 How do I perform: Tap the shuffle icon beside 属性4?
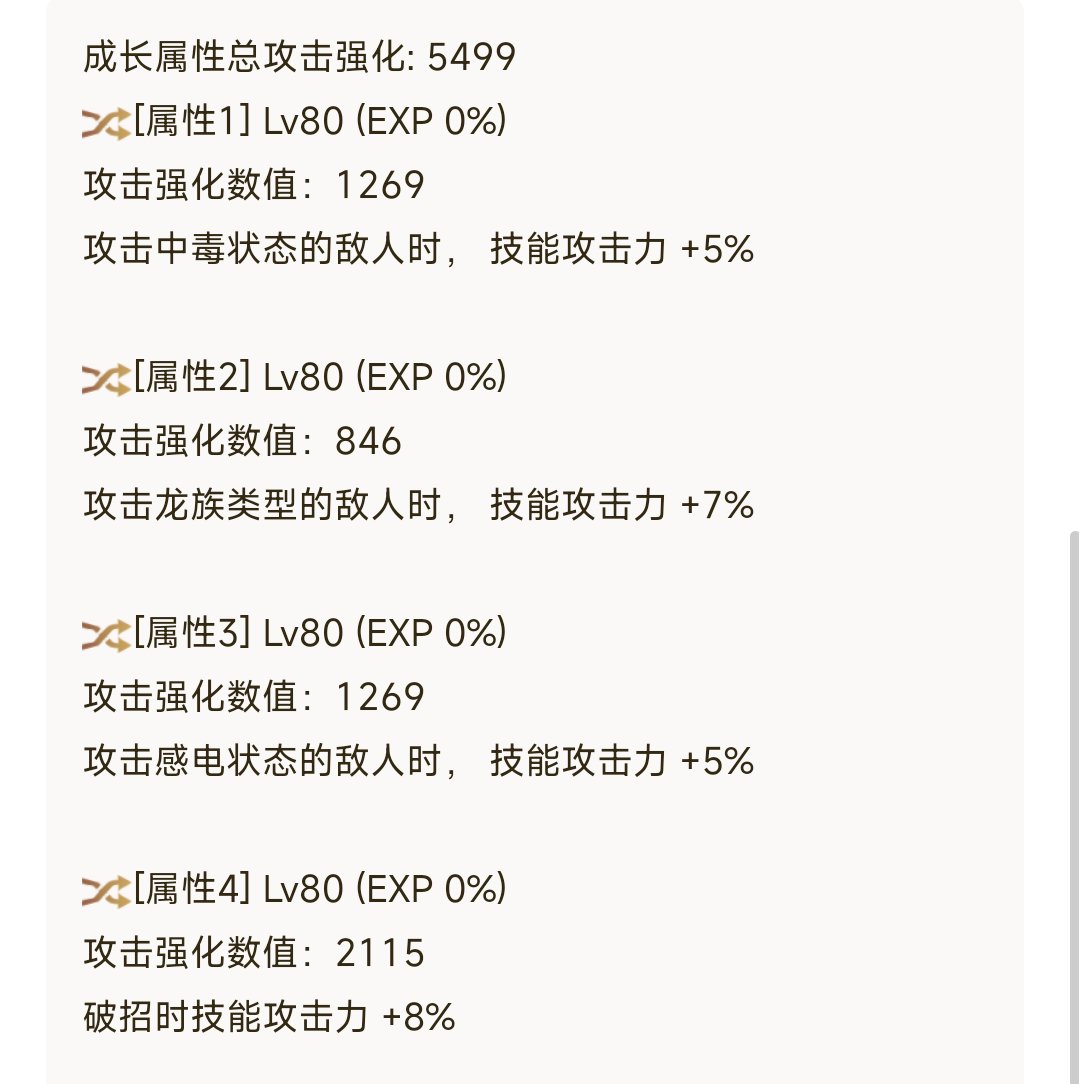(105, 890)
